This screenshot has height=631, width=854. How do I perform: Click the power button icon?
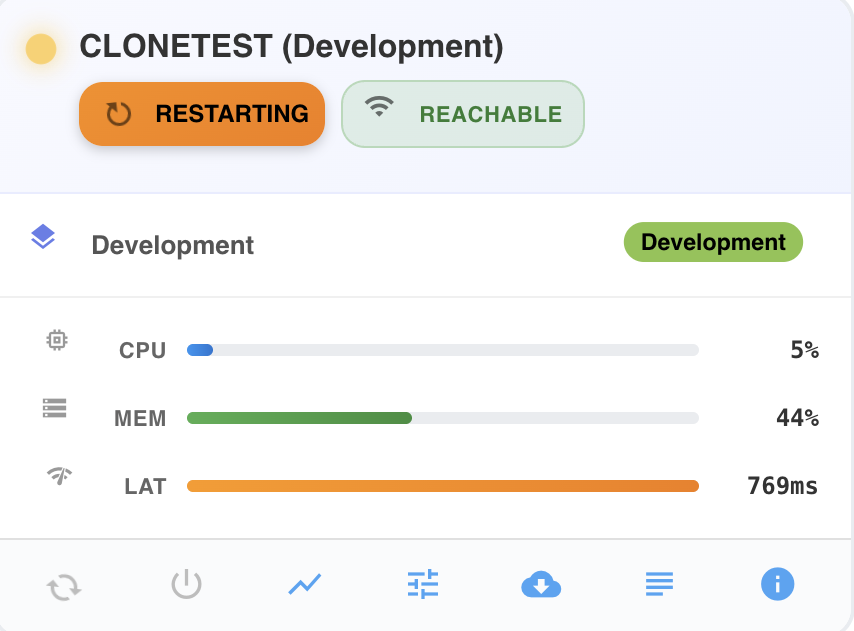pyautogui.click(x=187, y=584)
